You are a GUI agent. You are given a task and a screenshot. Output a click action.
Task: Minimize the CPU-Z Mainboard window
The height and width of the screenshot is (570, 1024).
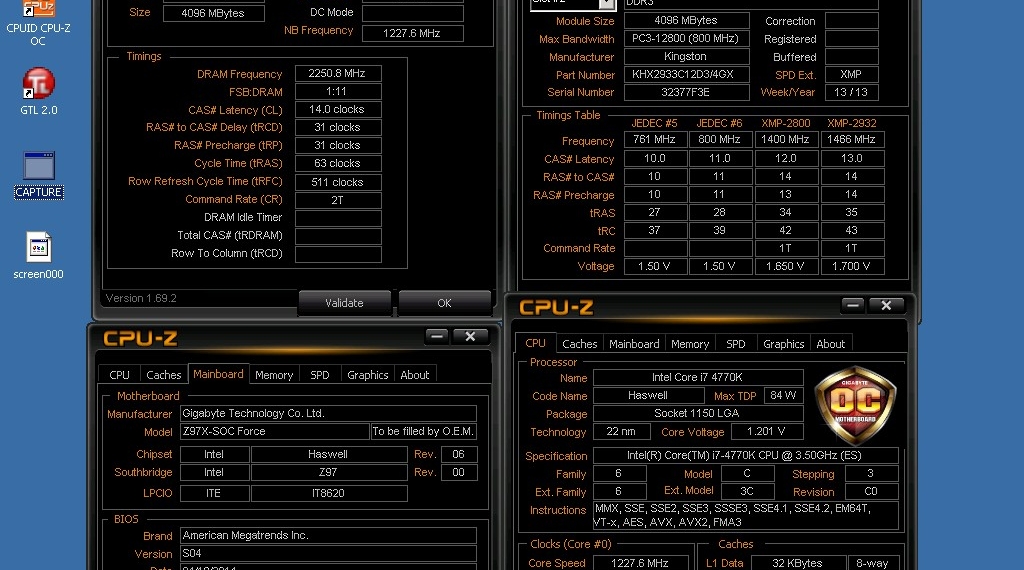pyautogui.click(x=437, y=336)
